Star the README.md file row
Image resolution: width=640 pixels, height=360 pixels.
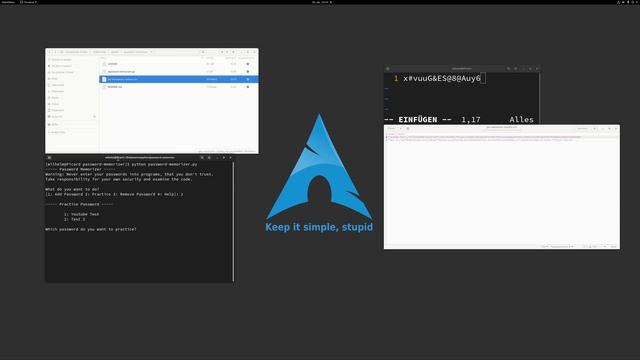248,87
